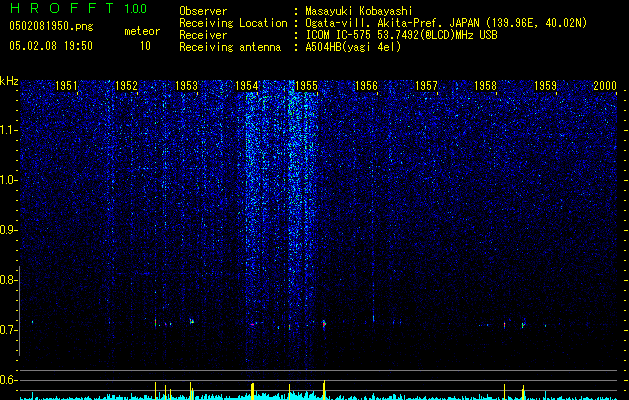Click the 0.9 kHz axis label

click(7, 230)
